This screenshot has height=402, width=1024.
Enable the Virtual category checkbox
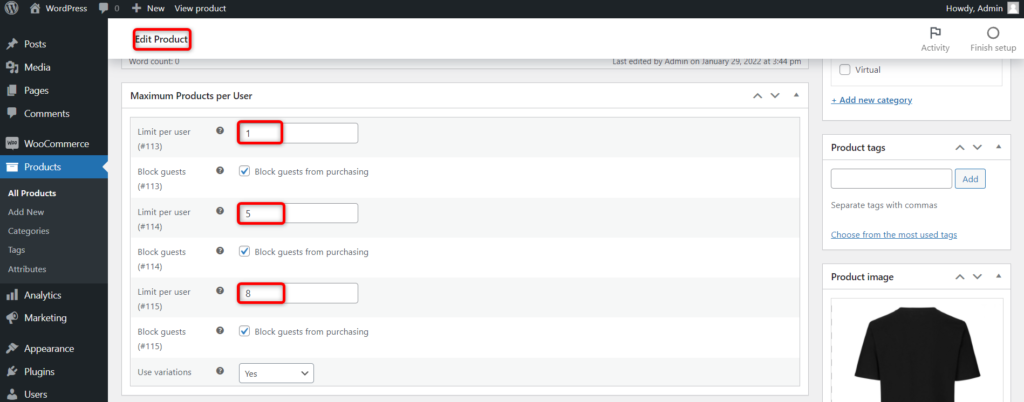(845, 70)
